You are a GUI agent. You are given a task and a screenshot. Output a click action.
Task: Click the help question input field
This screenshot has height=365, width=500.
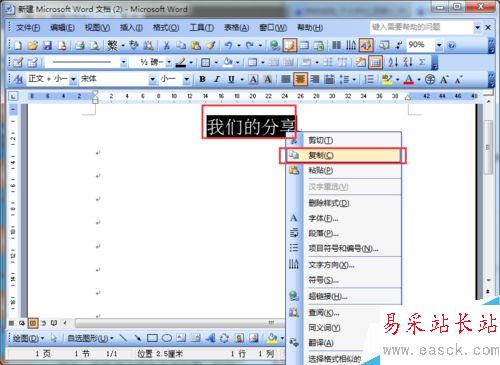pos(422,27)
